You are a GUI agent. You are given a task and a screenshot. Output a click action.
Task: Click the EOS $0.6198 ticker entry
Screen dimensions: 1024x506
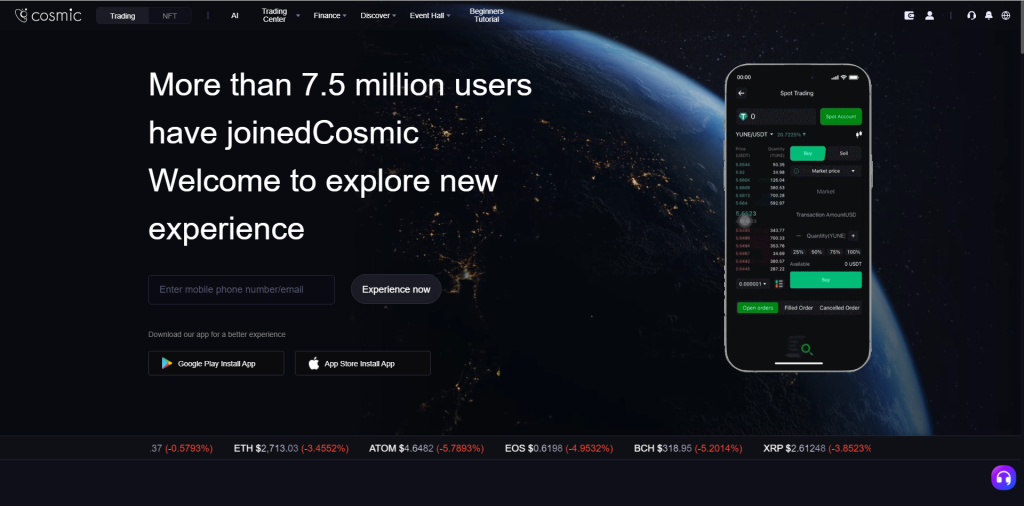(x=559, y=449)
